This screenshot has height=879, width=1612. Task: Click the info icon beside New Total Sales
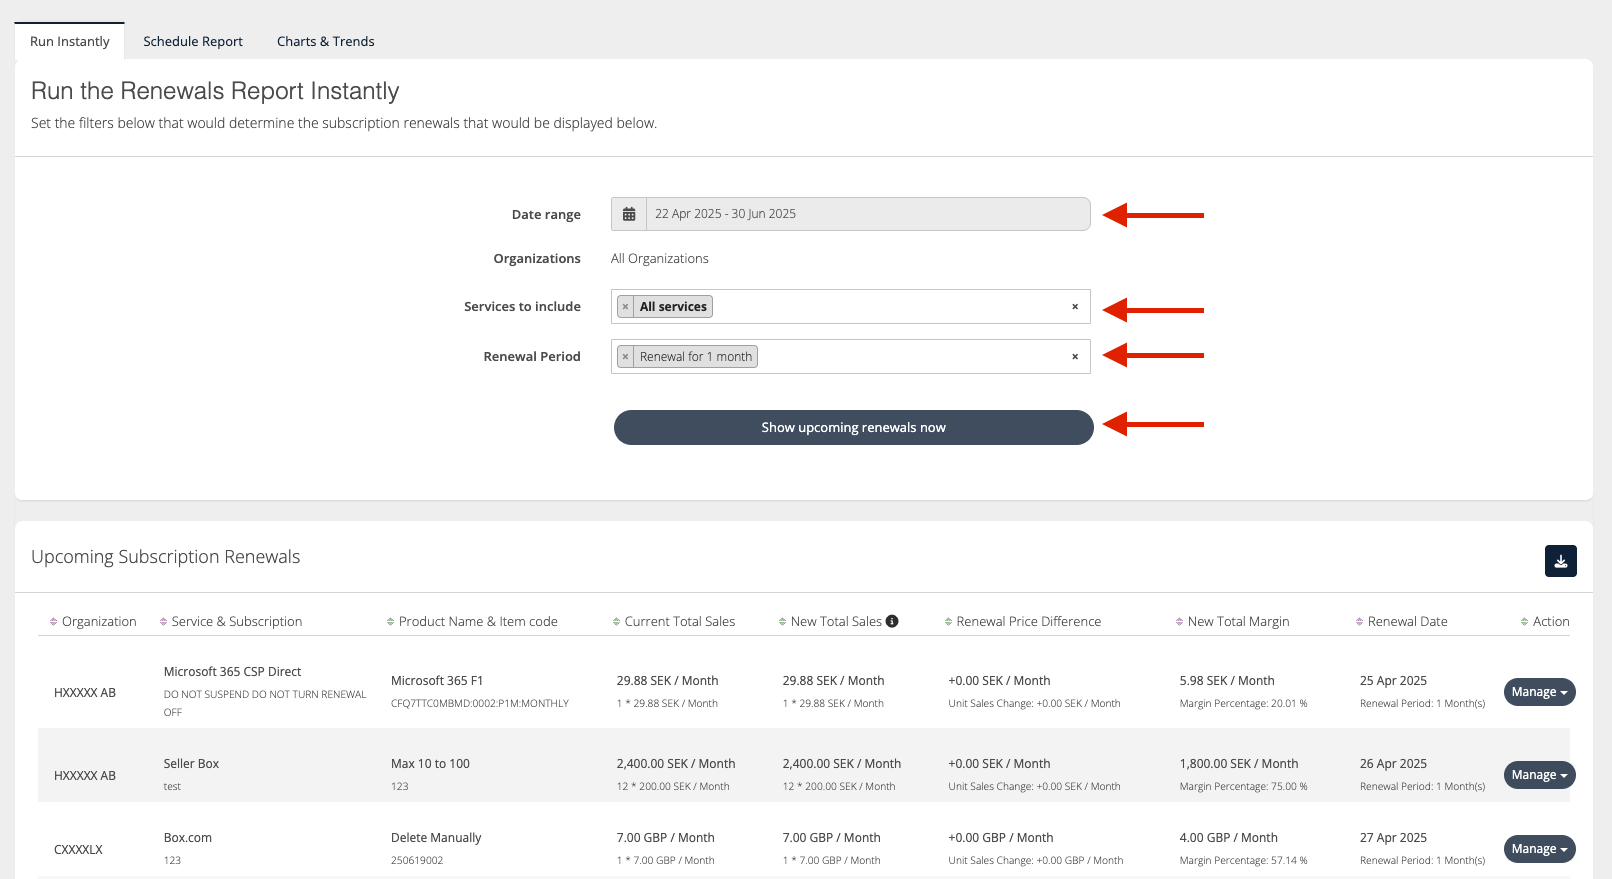pos(892,621)
